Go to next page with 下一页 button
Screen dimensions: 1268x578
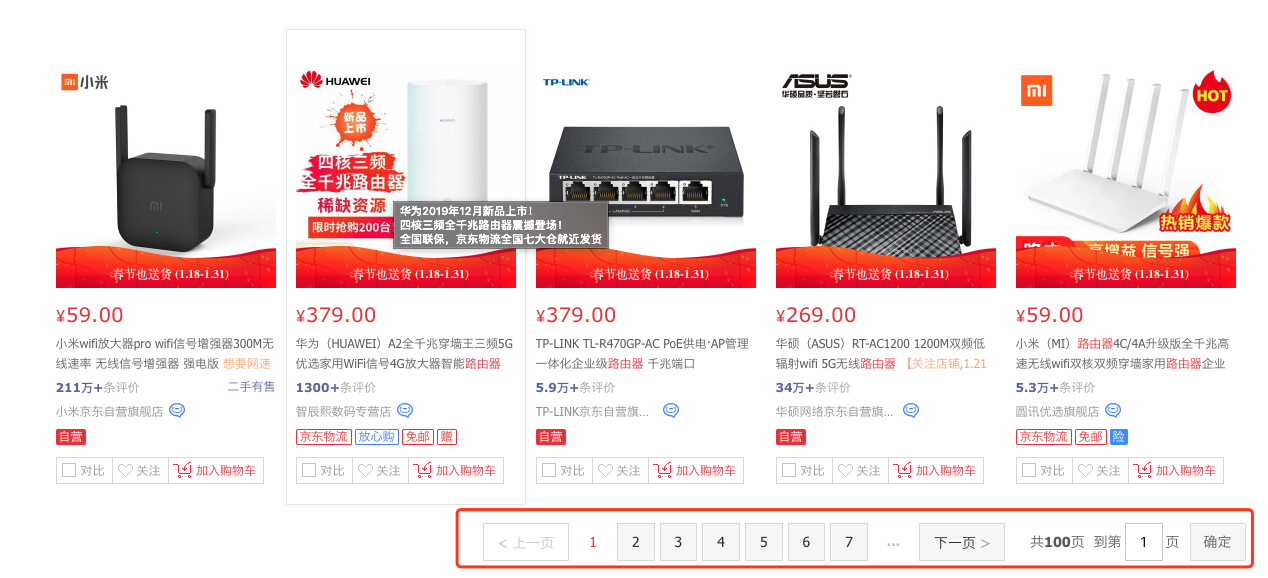[962, 542]
